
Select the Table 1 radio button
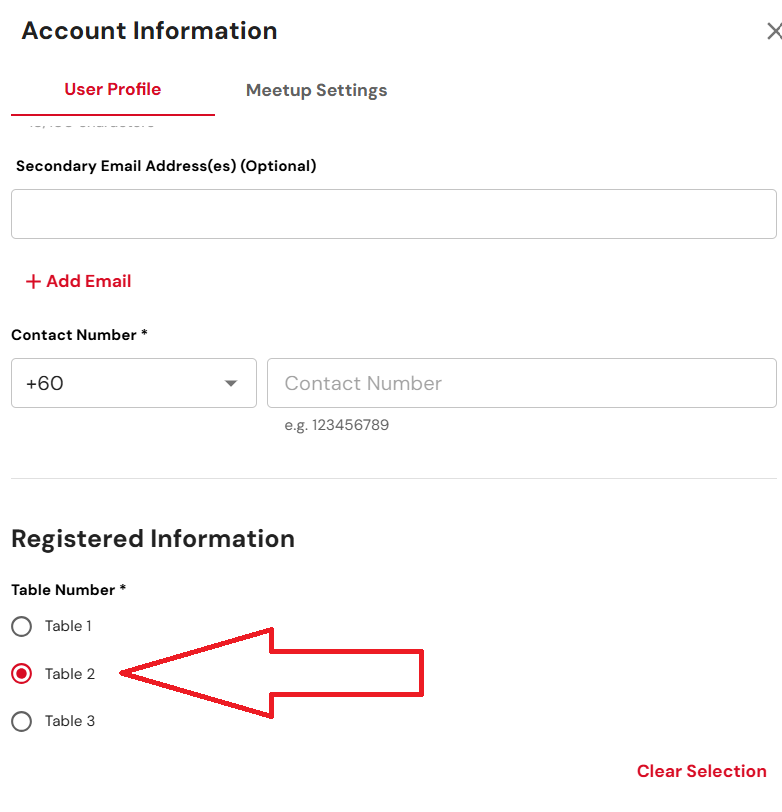click(22, 627)
